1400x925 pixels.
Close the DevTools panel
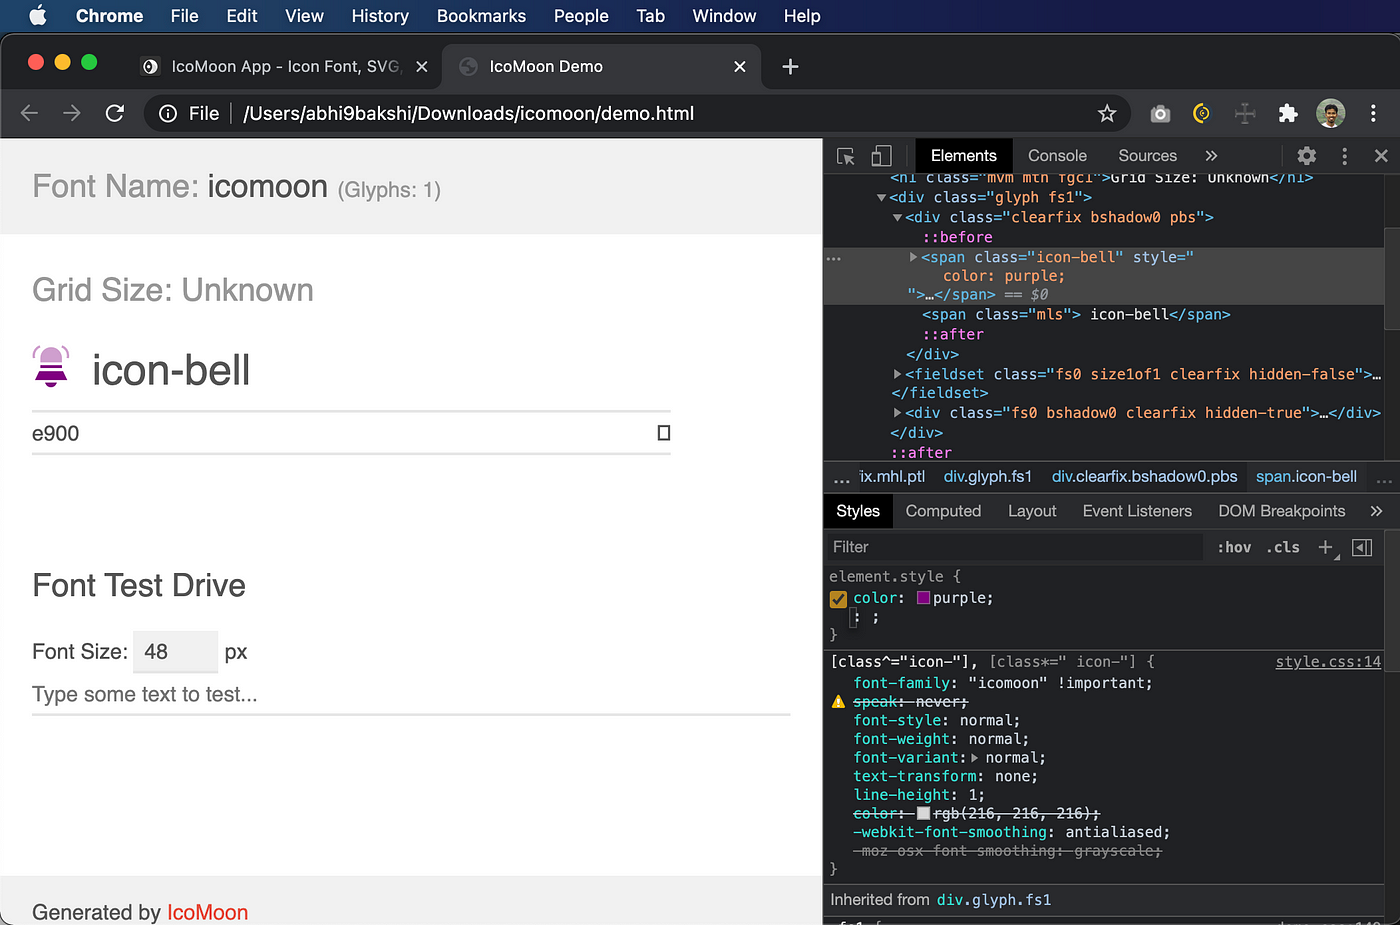[1381, 156]
